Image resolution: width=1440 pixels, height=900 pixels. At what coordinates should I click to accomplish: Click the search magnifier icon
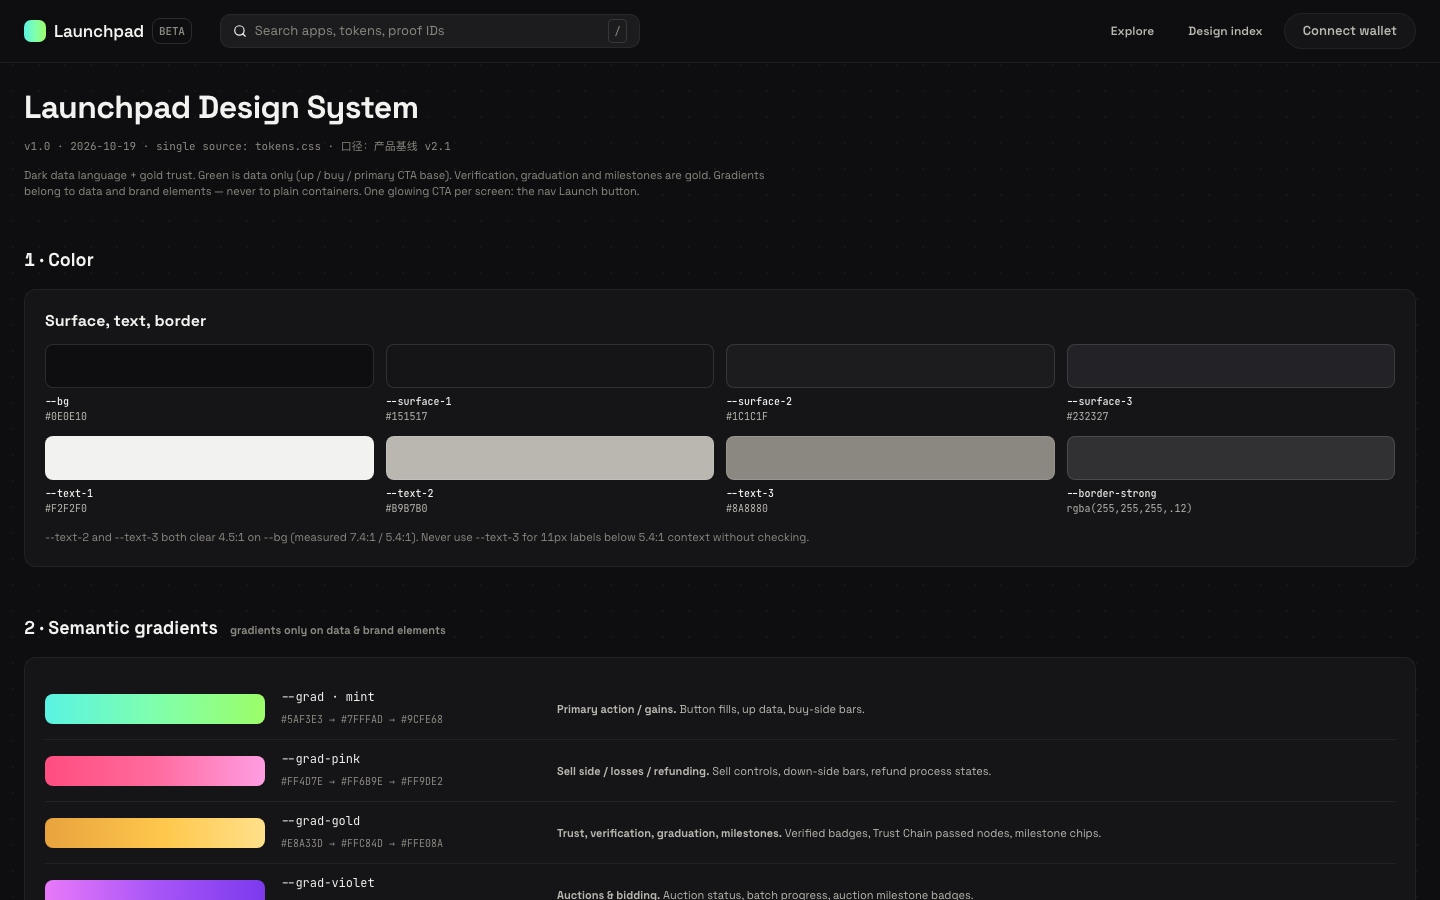[240, 31]
